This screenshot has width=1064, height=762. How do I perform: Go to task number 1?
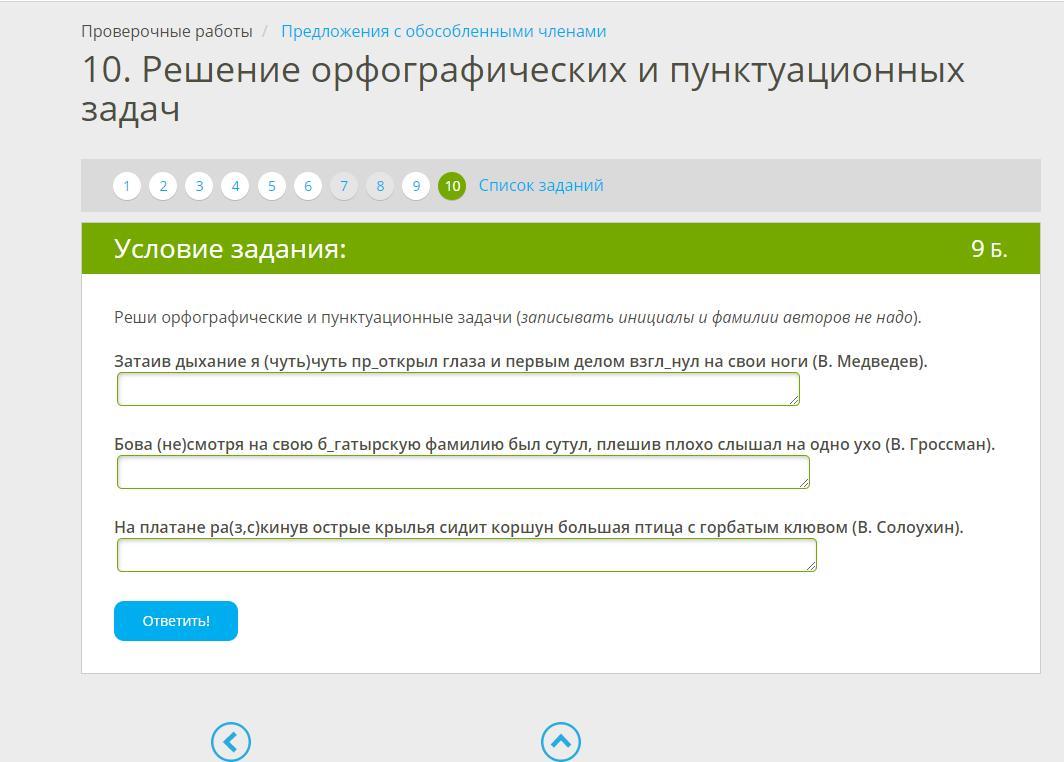[x=127, y=186]
